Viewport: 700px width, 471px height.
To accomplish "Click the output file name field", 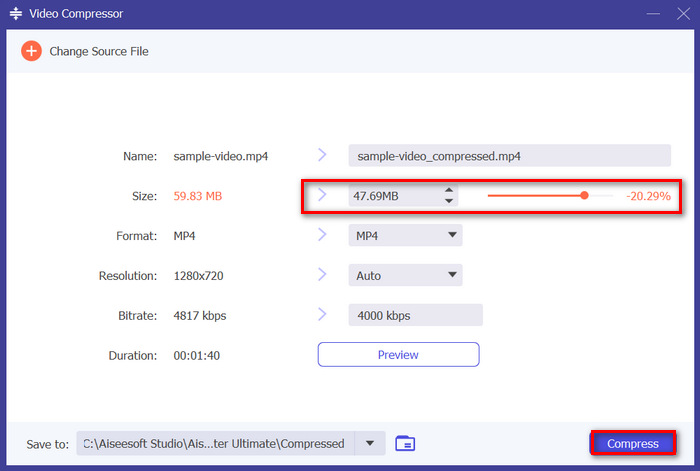I will coord(508,156).
